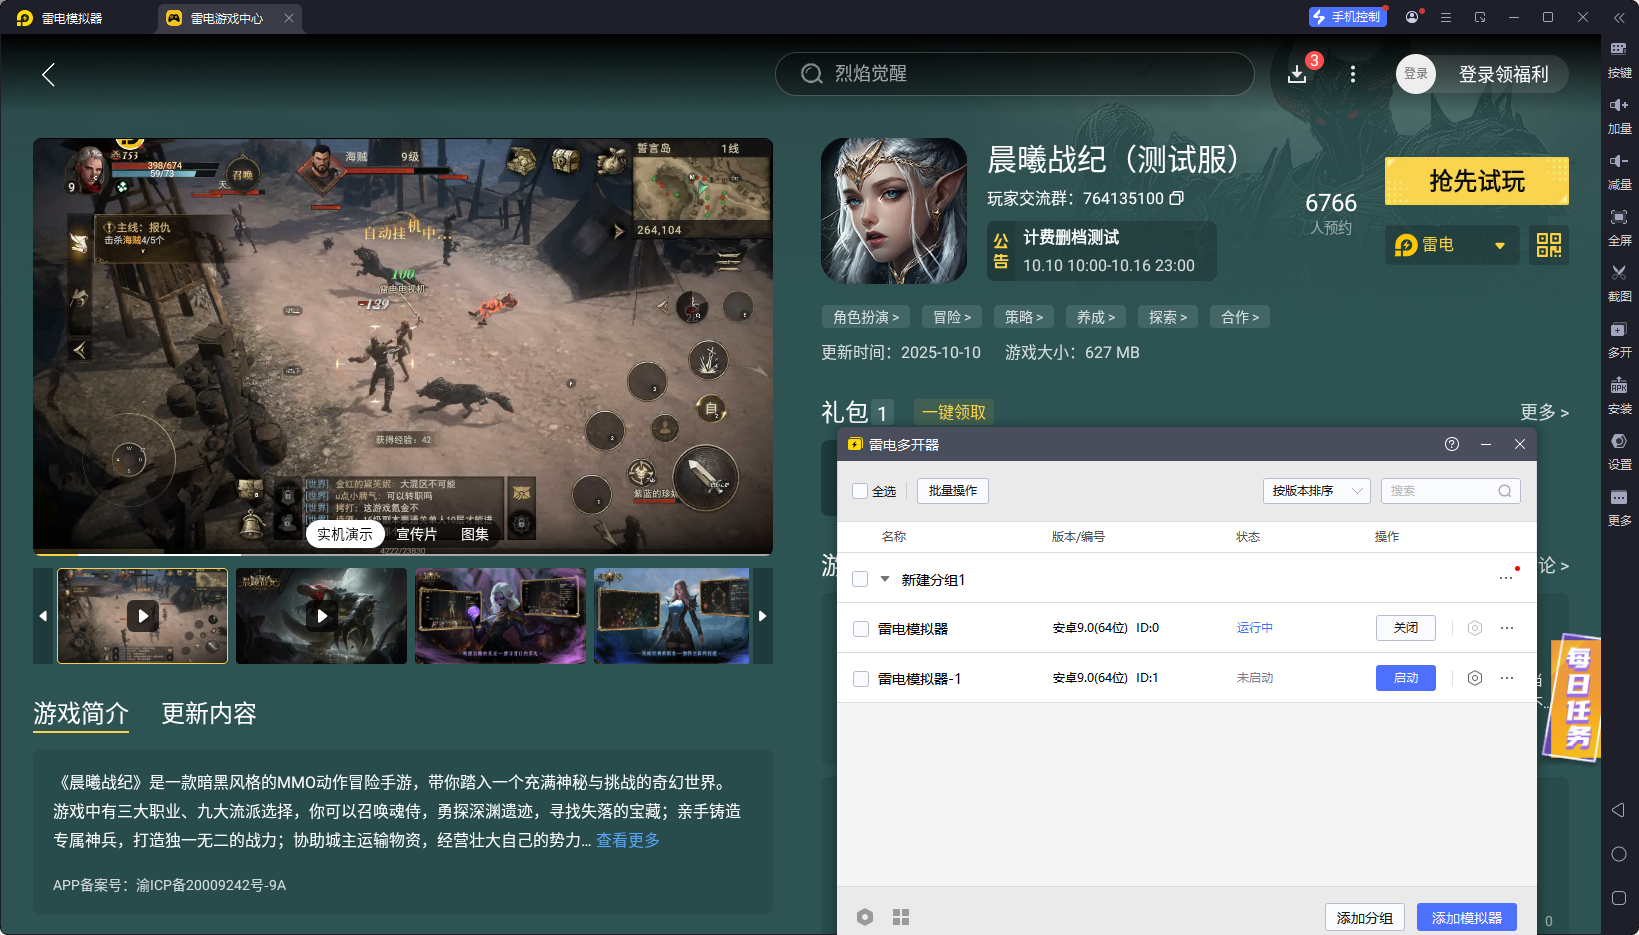The height and width of the screenshot is (935, 1639).
Task: Open 多开 multi-instance sidebar icon
Action: tap(1619, 339)
